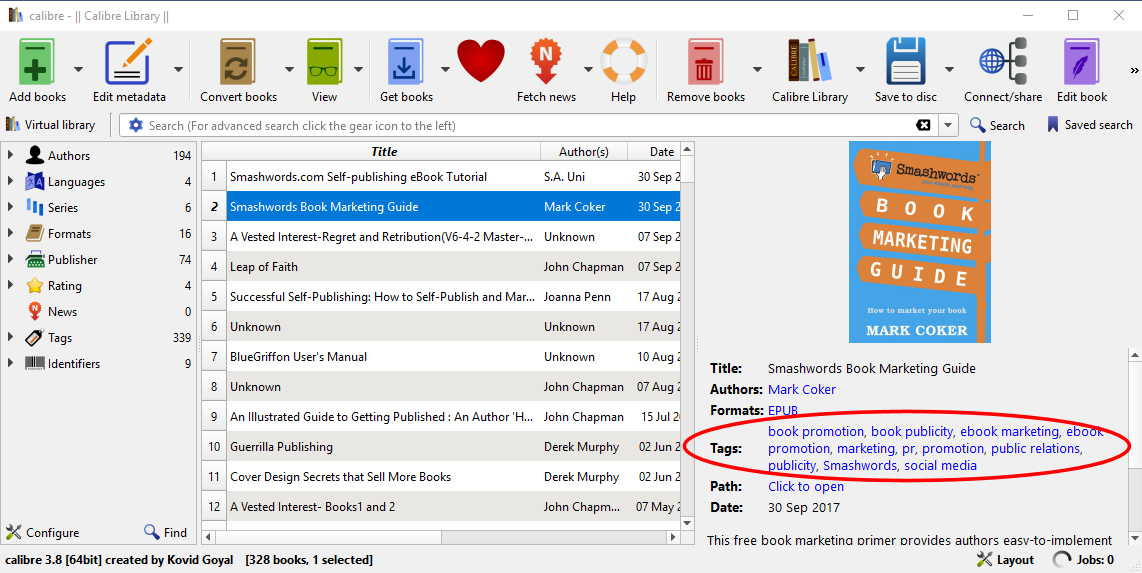Click the Remove books trash icon
Screen dimensions: 1142x573
click(x=705, y=63)
